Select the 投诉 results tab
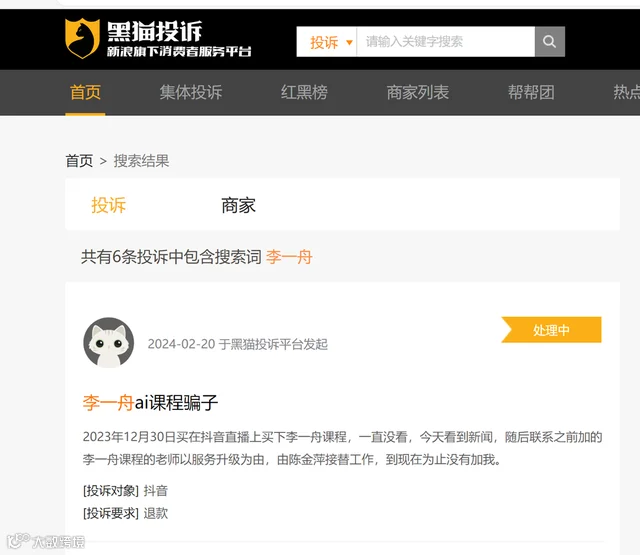 109,205
